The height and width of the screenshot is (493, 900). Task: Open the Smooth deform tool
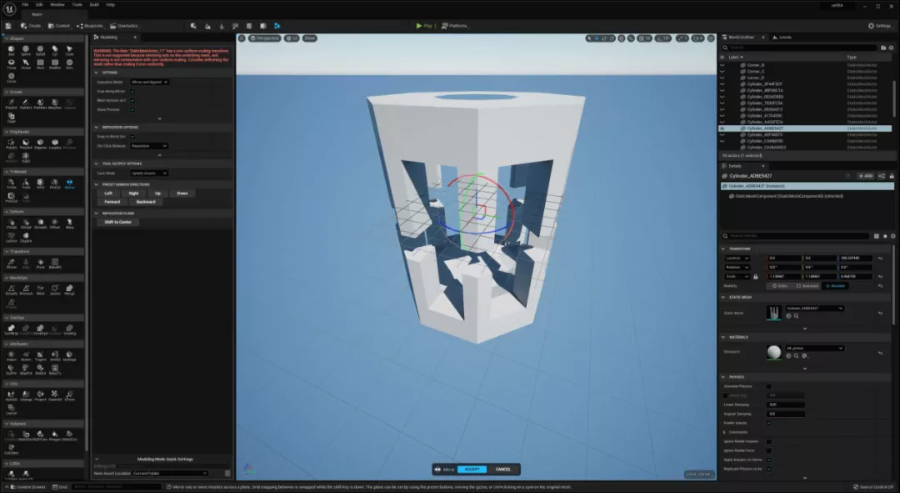tap(40, 223)
